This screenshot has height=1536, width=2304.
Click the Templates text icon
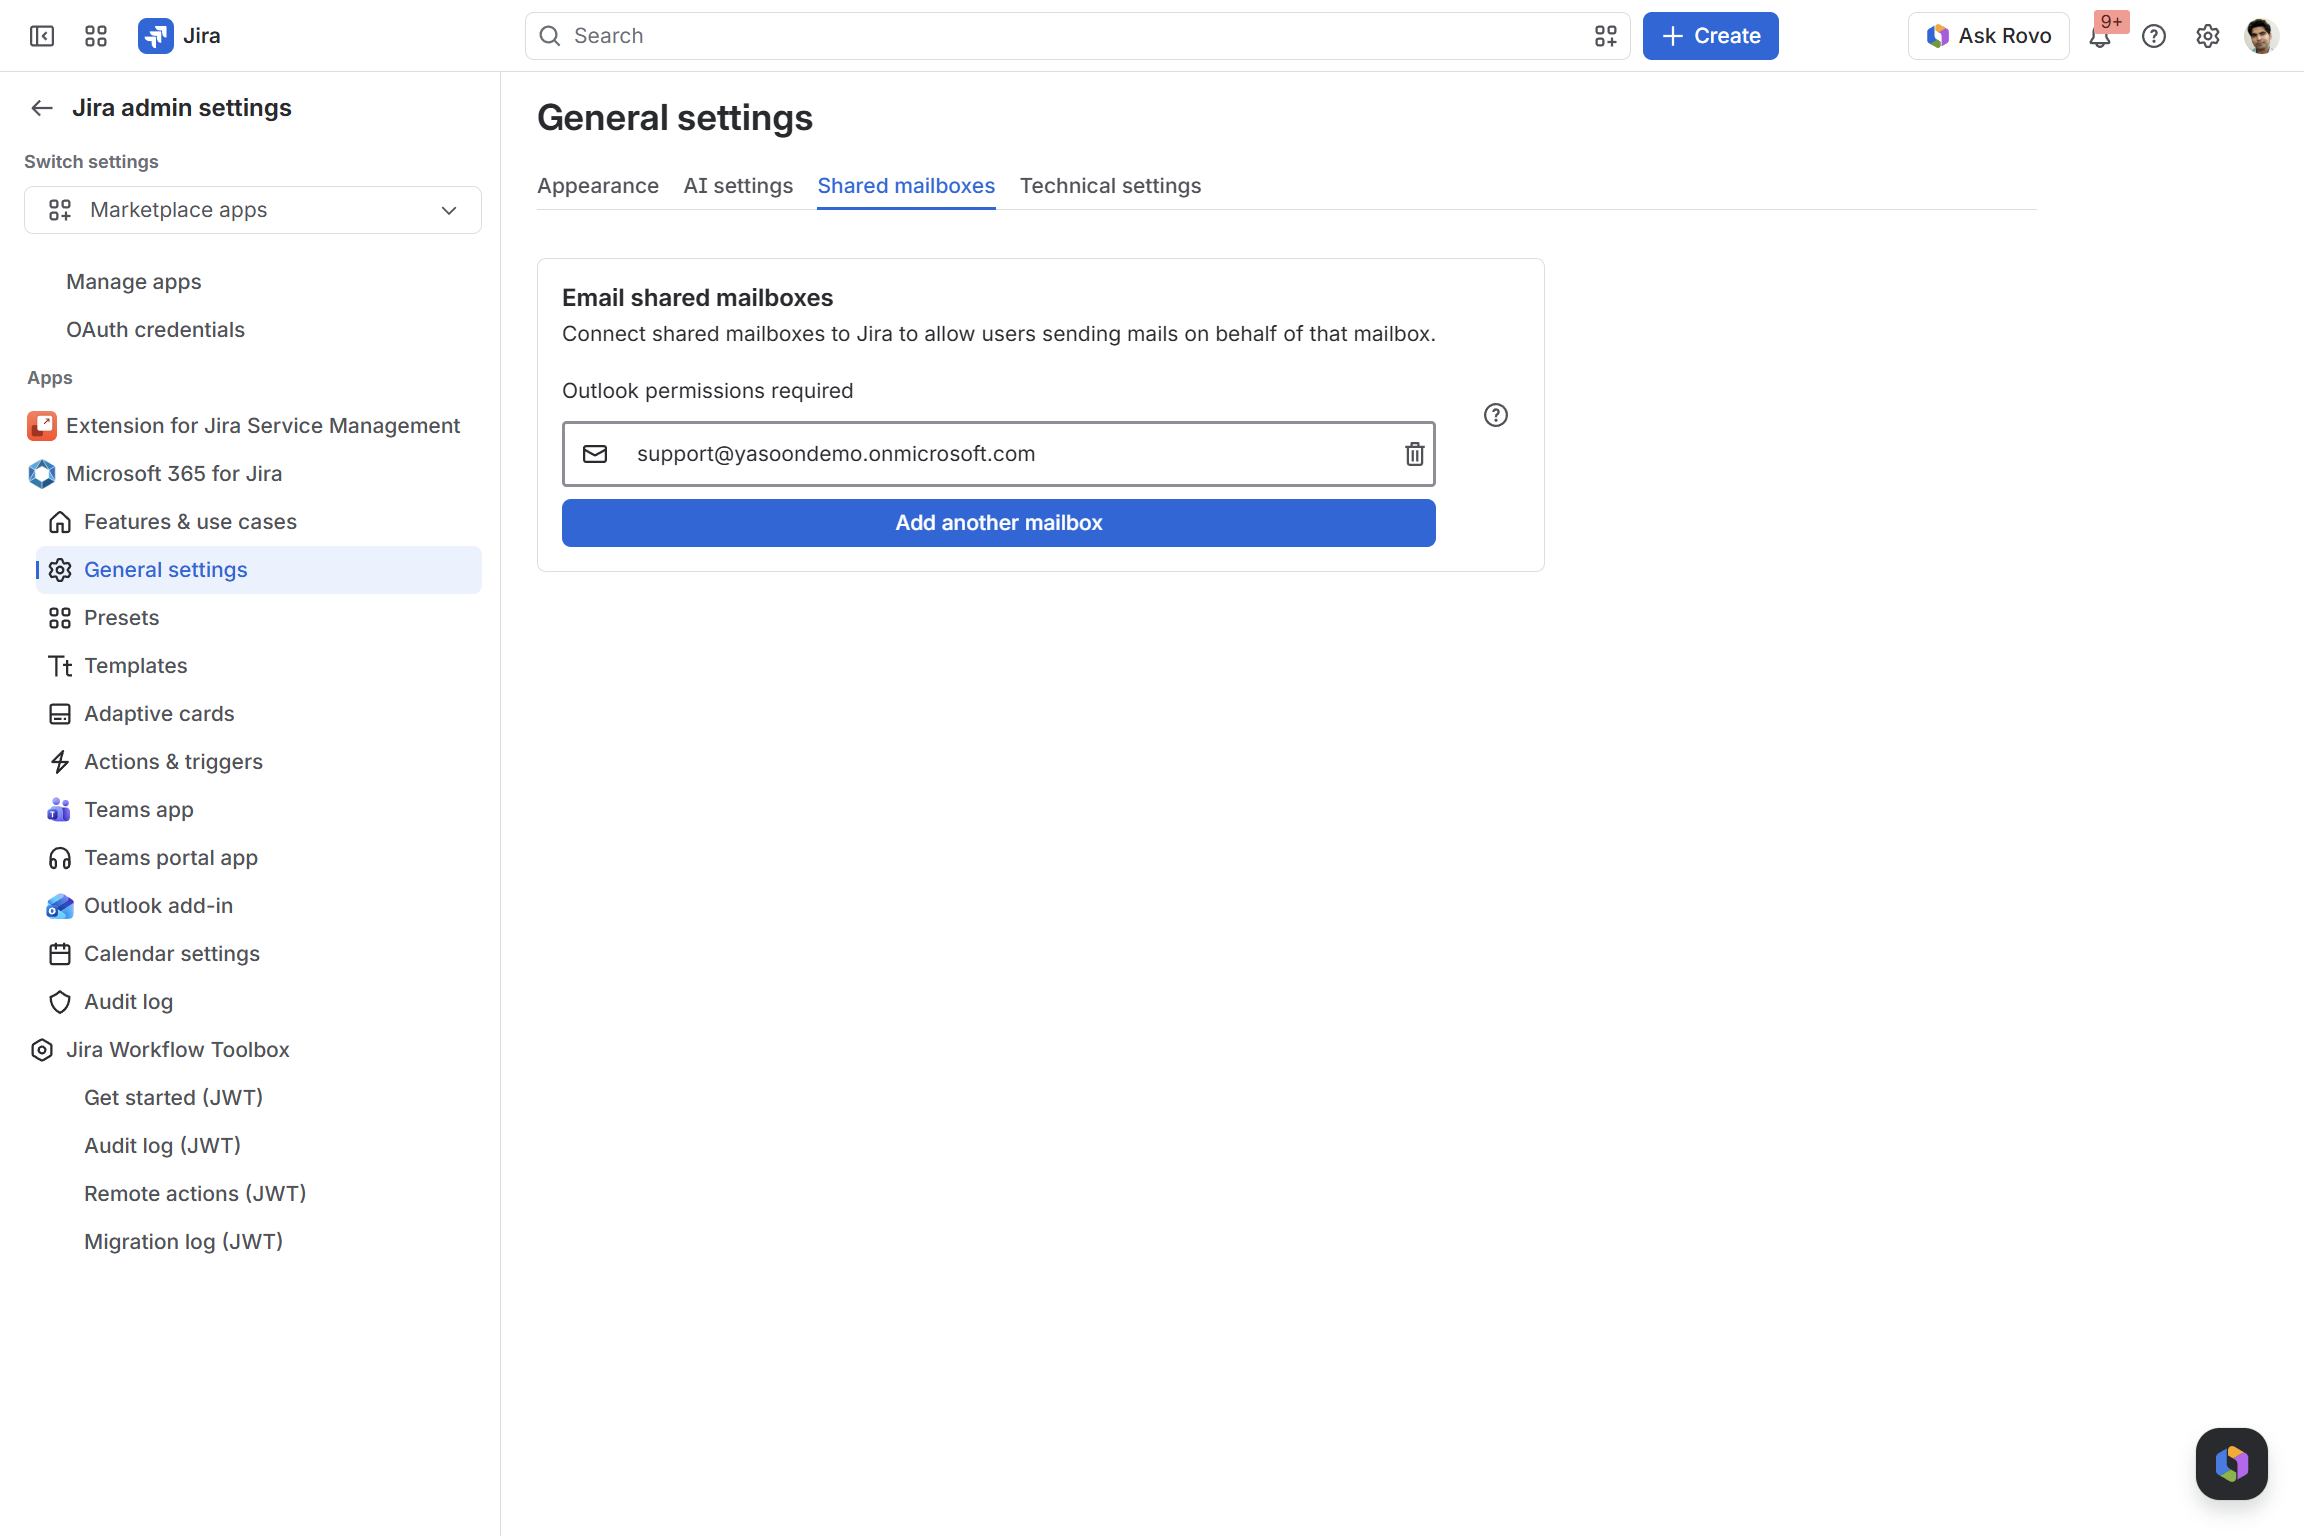click(60, 666)
